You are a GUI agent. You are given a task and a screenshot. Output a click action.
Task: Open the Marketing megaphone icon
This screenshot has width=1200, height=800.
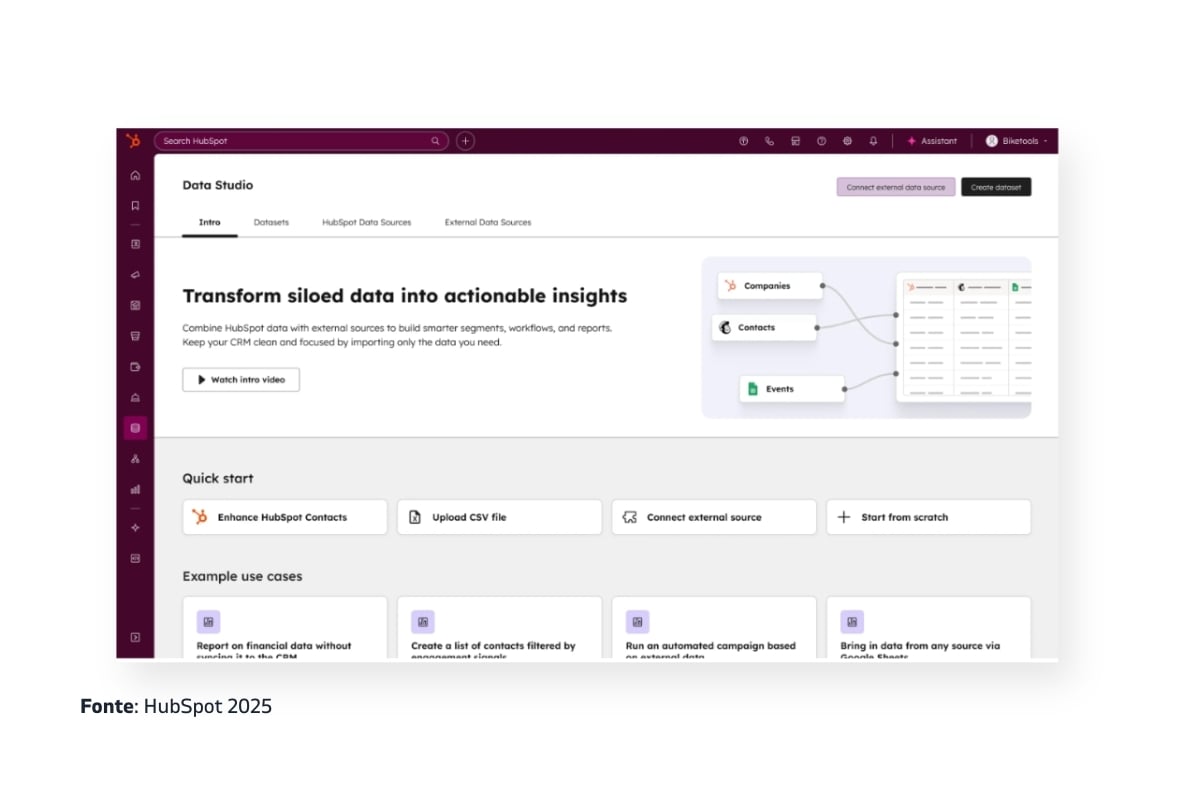[135, 275]
